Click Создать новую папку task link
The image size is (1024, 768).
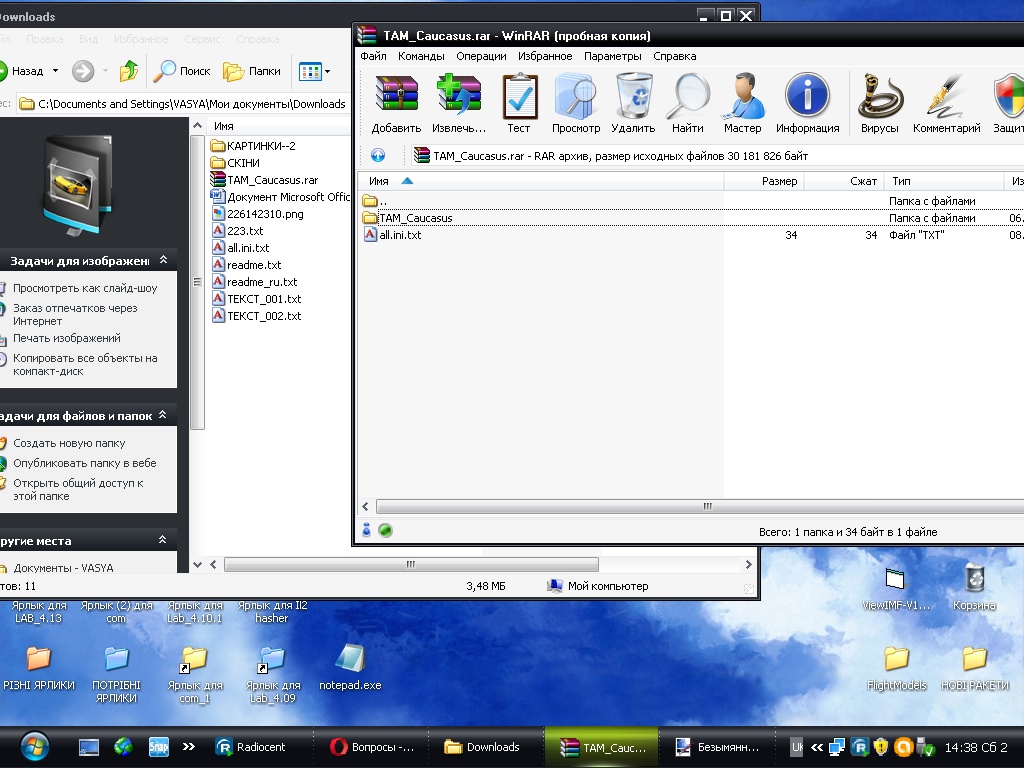pyautogui.click(x=69, y=443)
